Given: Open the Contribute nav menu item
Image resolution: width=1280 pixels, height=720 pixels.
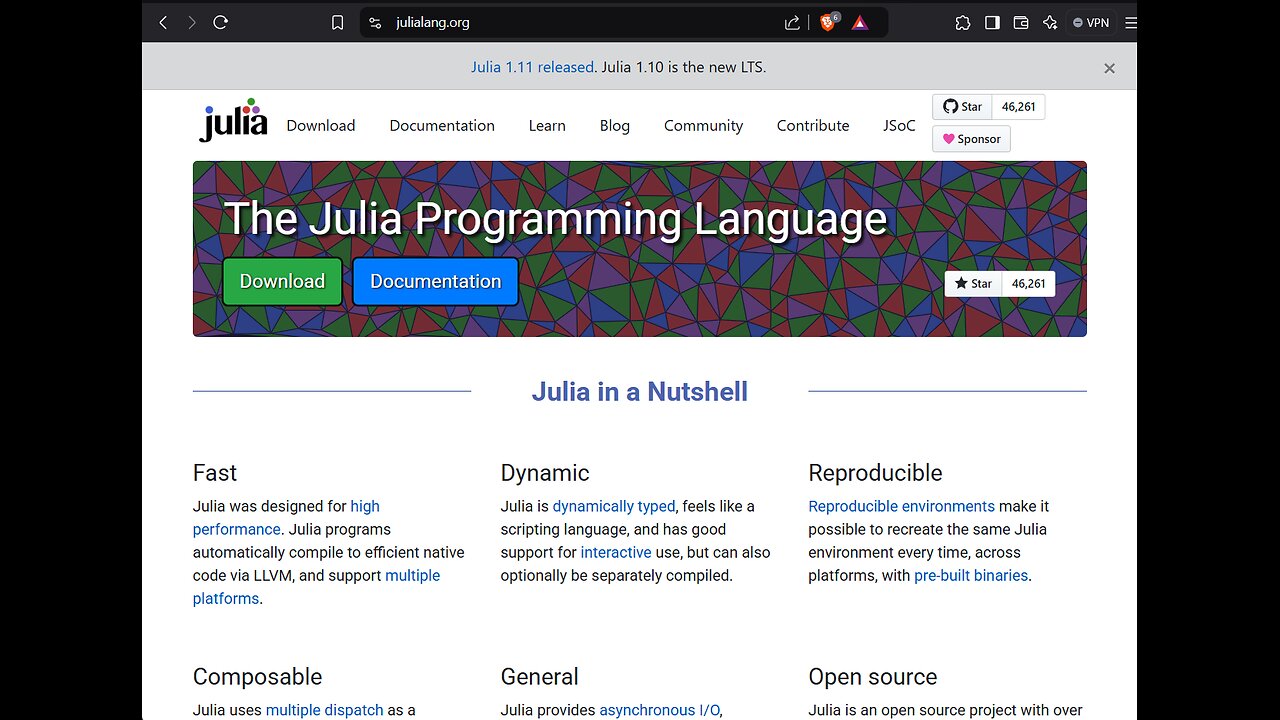Looking at the screenshot, I should click(x=813, y=125).
